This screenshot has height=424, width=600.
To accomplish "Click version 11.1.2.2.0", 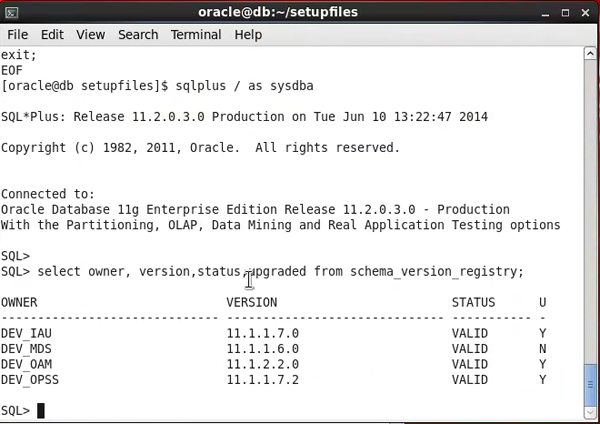I will (x=262, y=364).
